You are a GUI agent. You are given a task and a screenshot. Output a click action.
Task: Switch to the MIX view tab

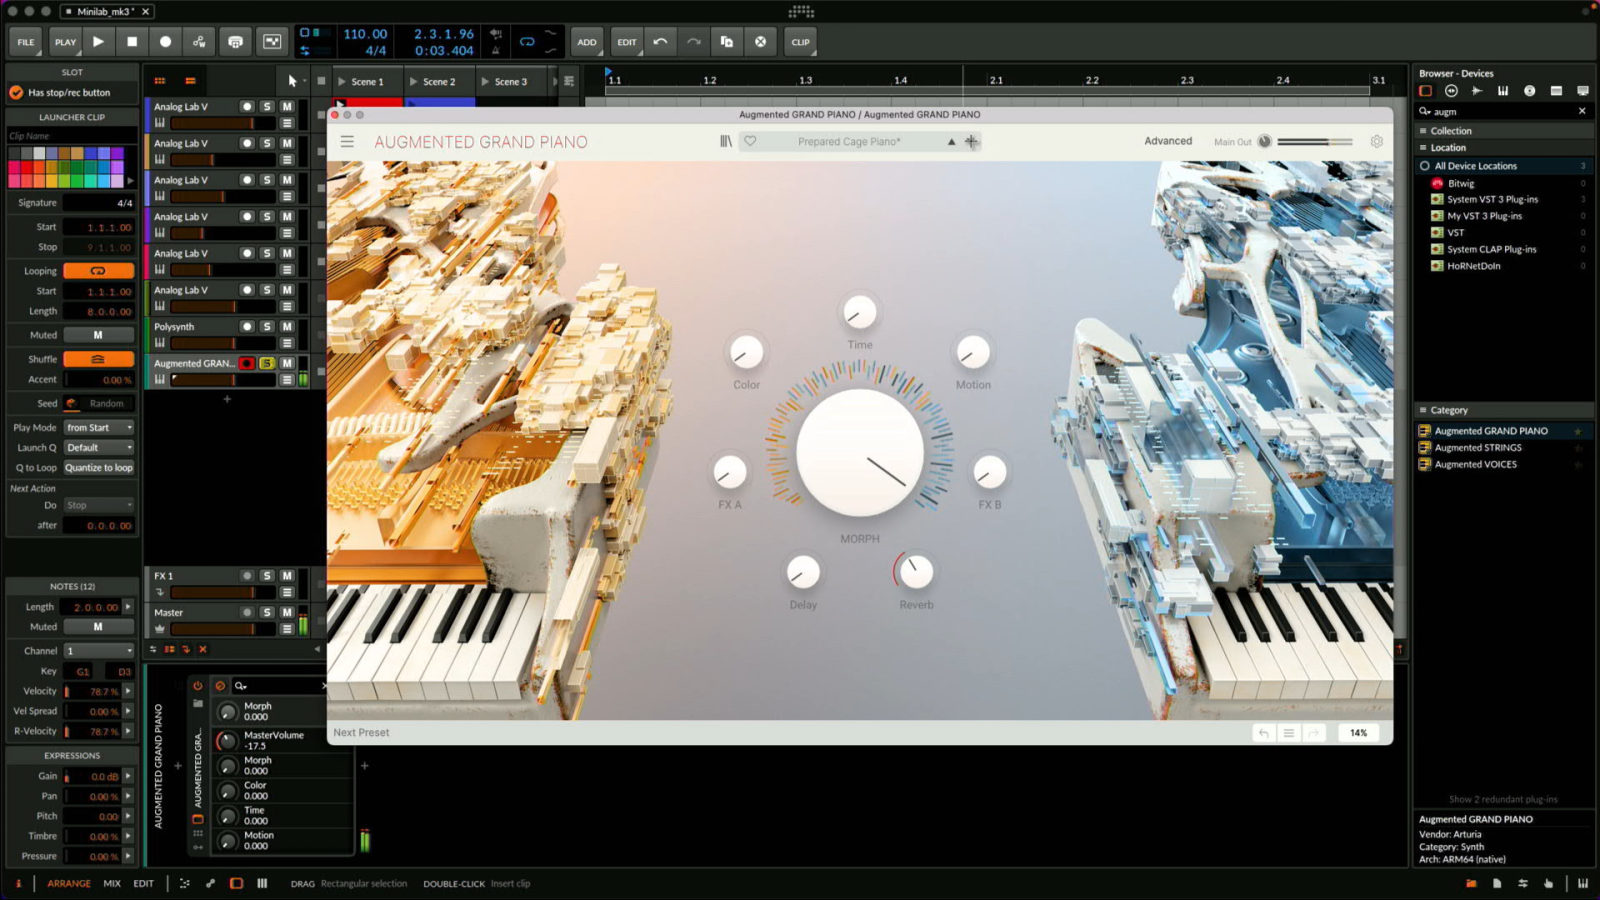(112, 884)
